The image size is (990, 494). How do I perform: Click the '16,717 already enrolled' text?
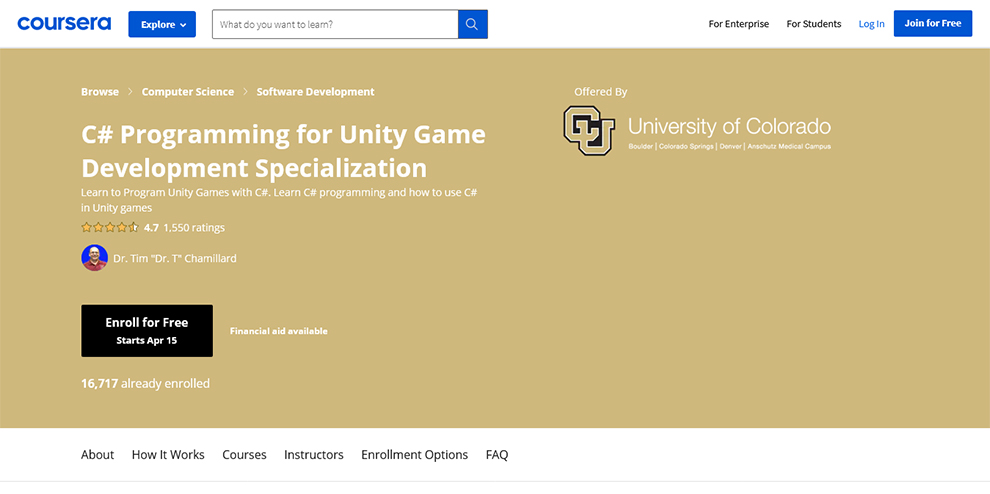coord(145,383)
